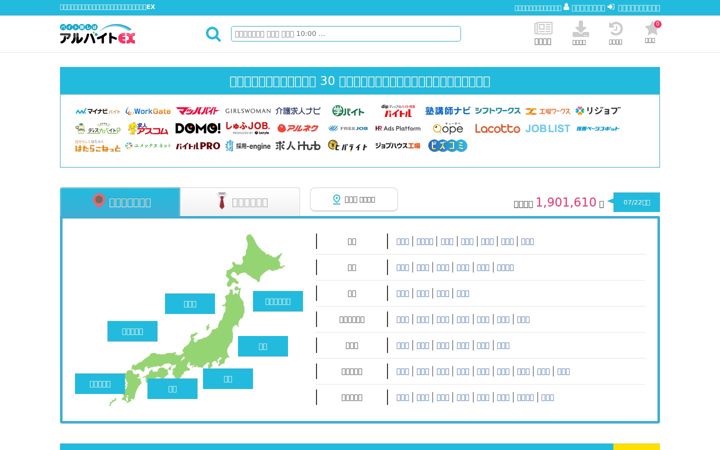720x450 pixels.
Task: Click the アルネク logo
Action: pos(298,129)
